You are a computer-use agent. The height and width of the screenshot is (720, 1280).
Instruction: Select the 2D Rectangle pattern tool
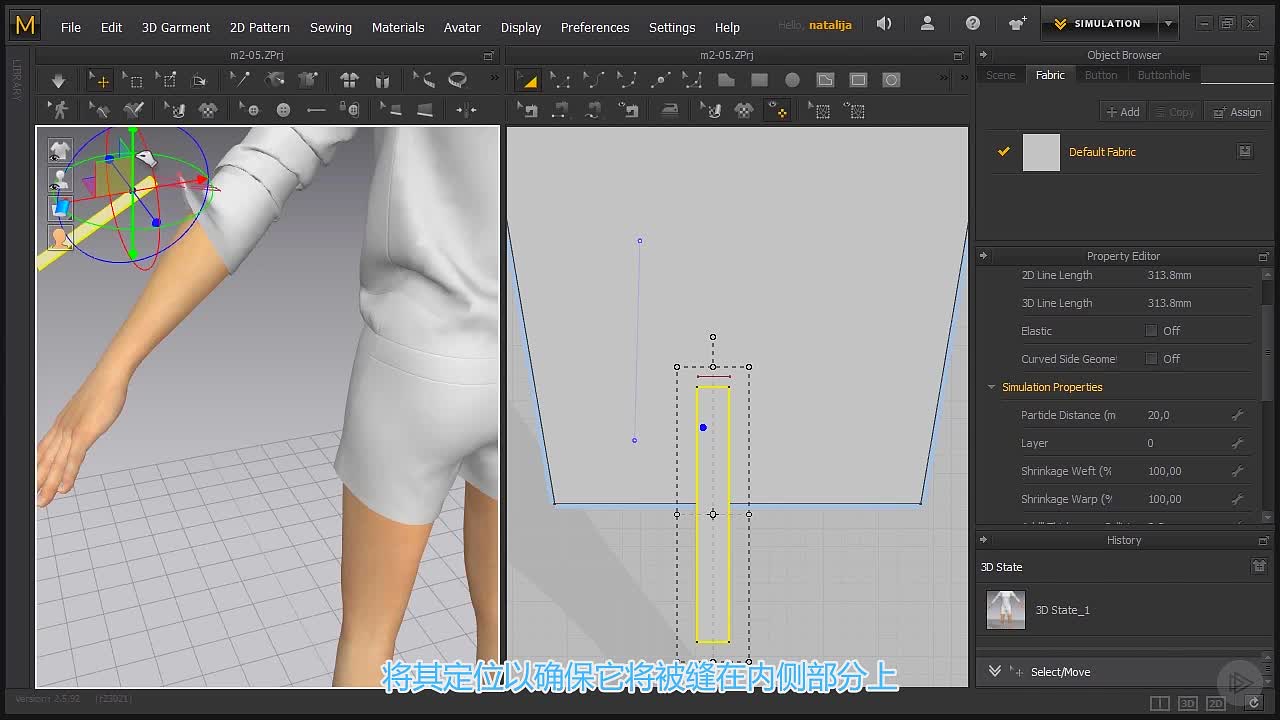[759, 80]
